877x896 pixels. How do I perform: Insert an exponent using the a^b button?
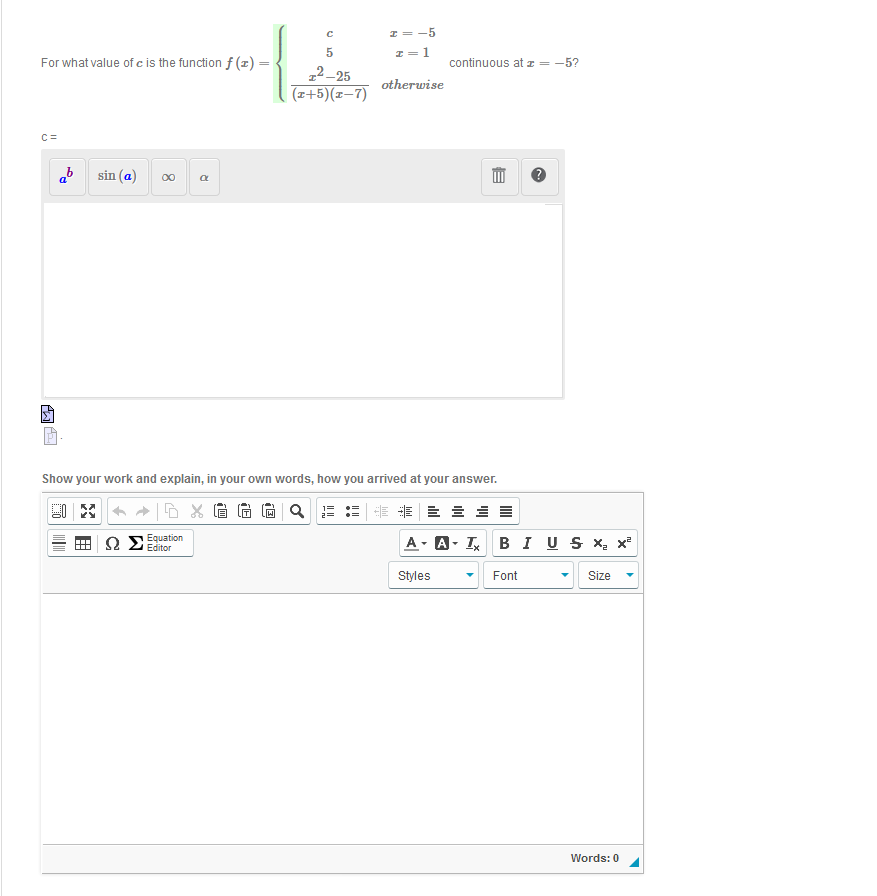[x=66, y=176]
